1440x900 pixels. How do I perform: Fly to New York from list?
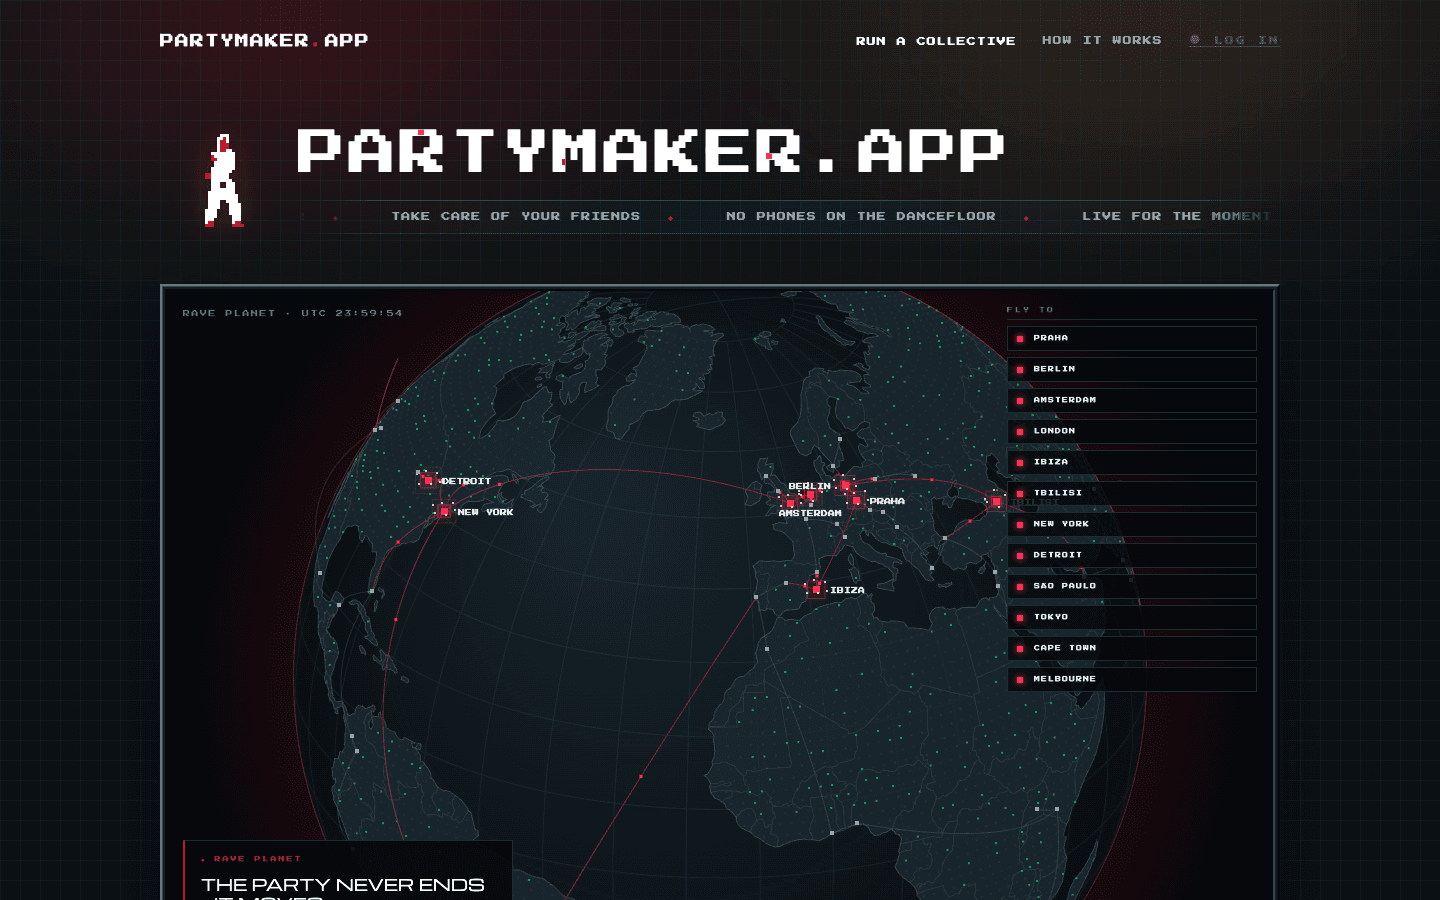[1132, 524]
